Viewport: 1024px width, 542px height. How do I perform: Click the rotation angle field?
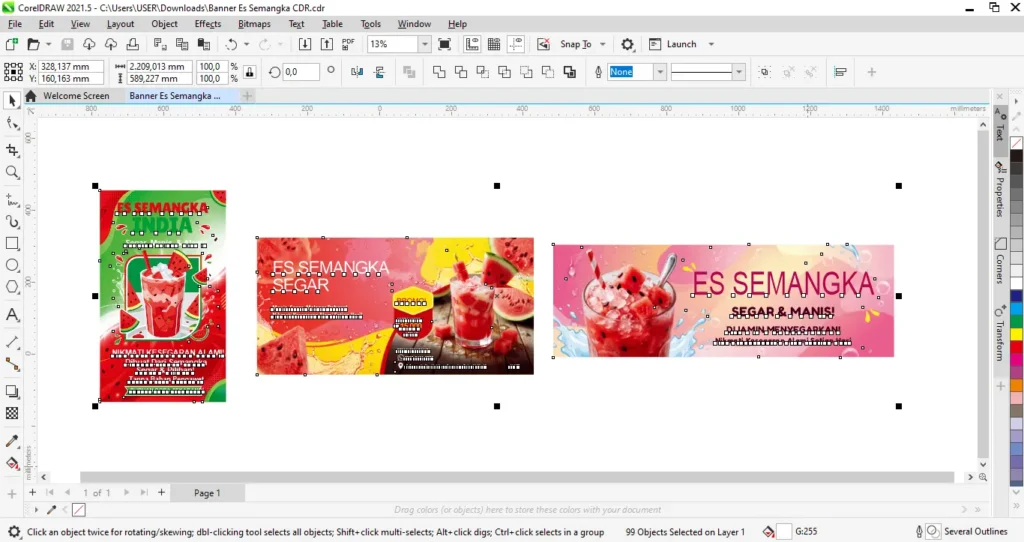click(300, 72)
